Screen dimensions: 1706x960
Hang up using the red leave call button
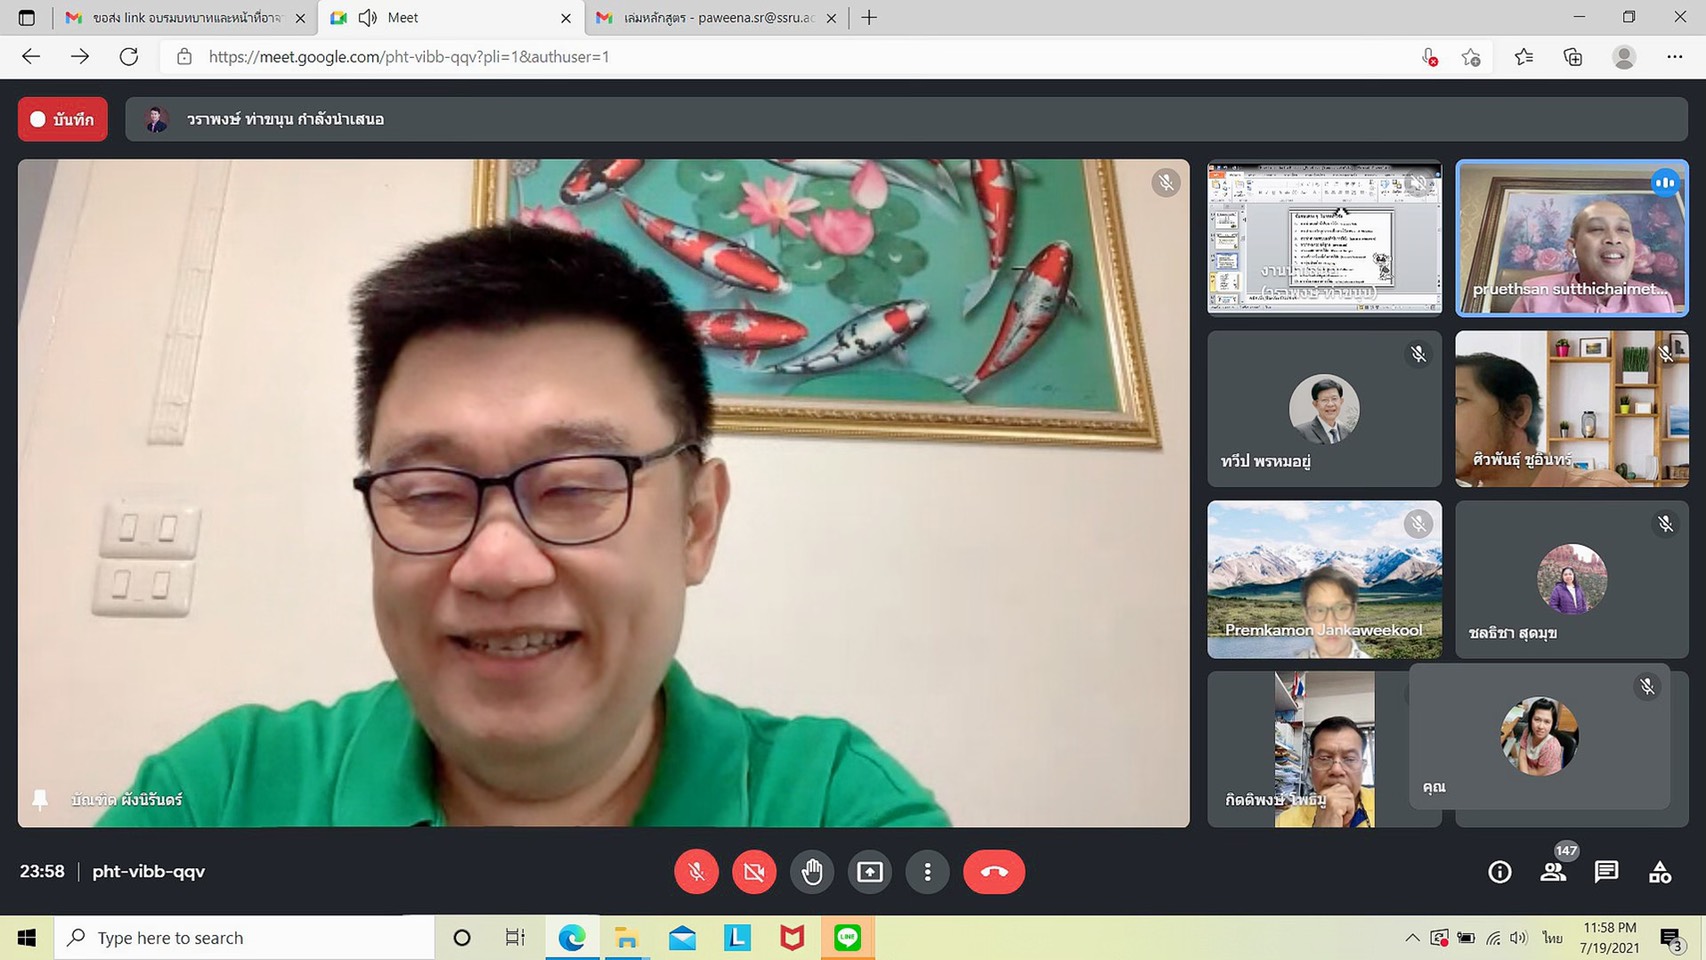(x=994, y=872)
